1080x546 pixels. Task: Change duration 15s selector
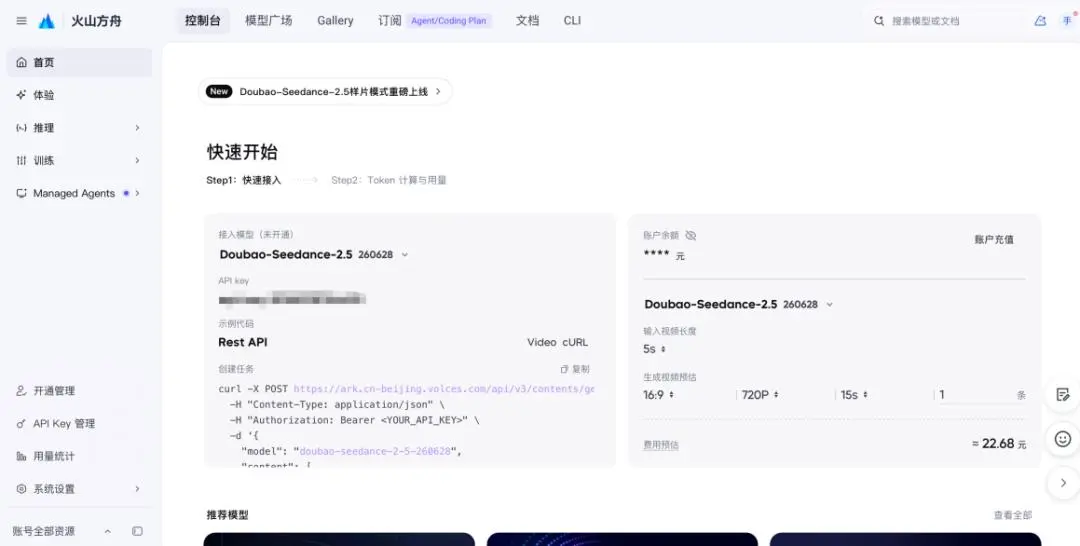(854, 395)
